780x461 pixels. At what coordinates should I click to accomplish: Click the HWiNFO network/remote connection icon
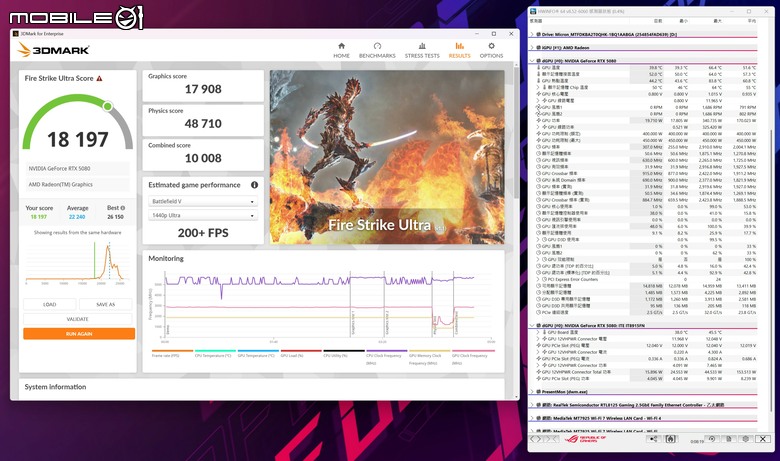click(653, 439)
